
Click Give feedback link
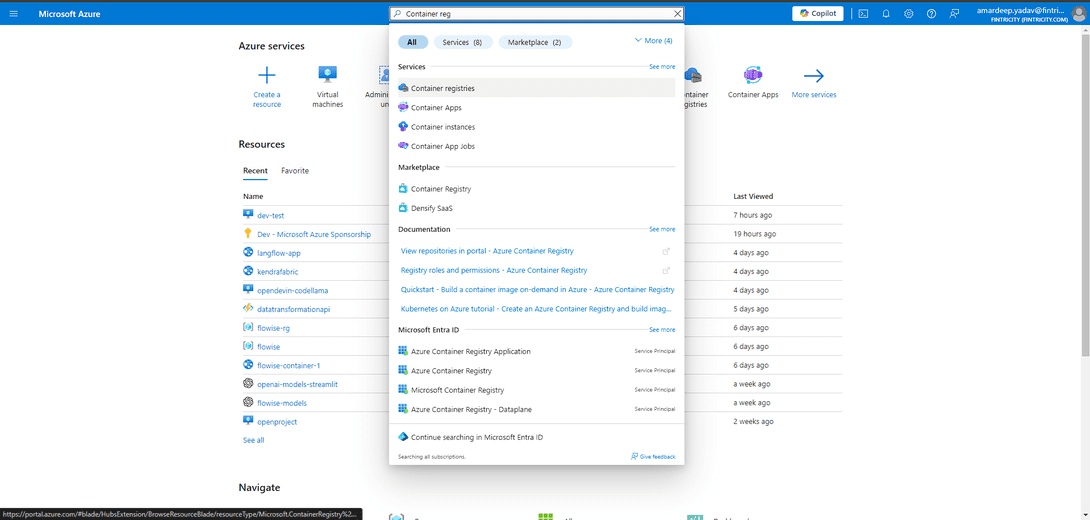653,457
